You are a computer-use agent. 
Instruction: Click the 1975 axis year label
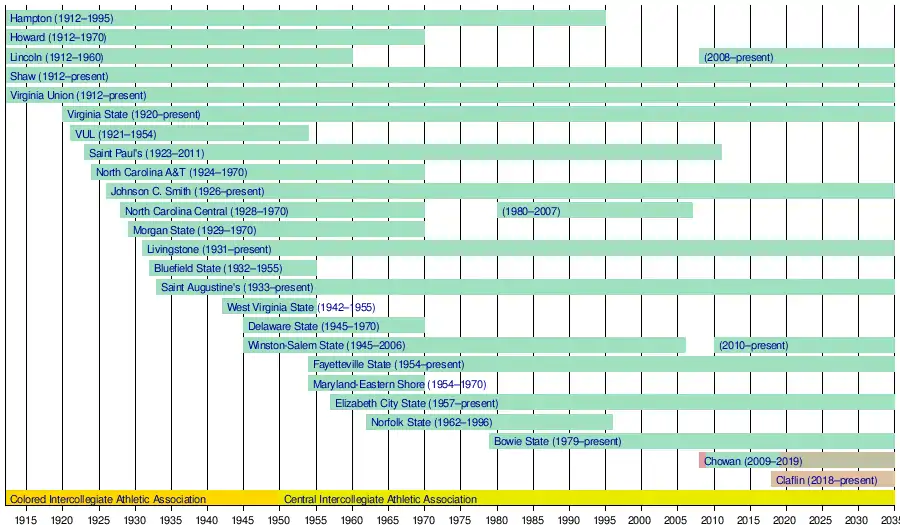click(461, 519)
